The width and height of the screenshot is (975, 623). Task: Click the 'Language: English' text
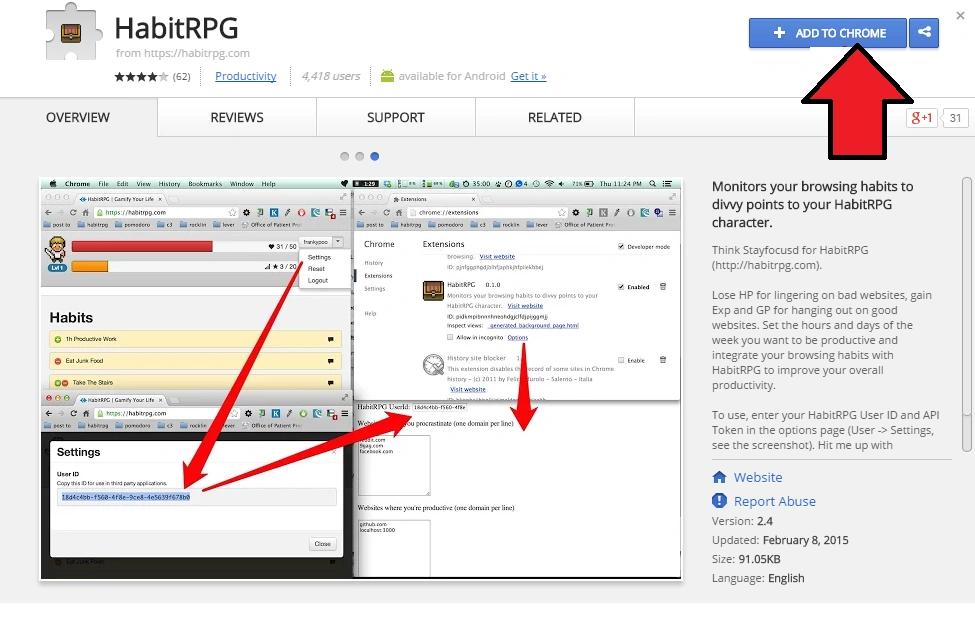pos(758,578)
